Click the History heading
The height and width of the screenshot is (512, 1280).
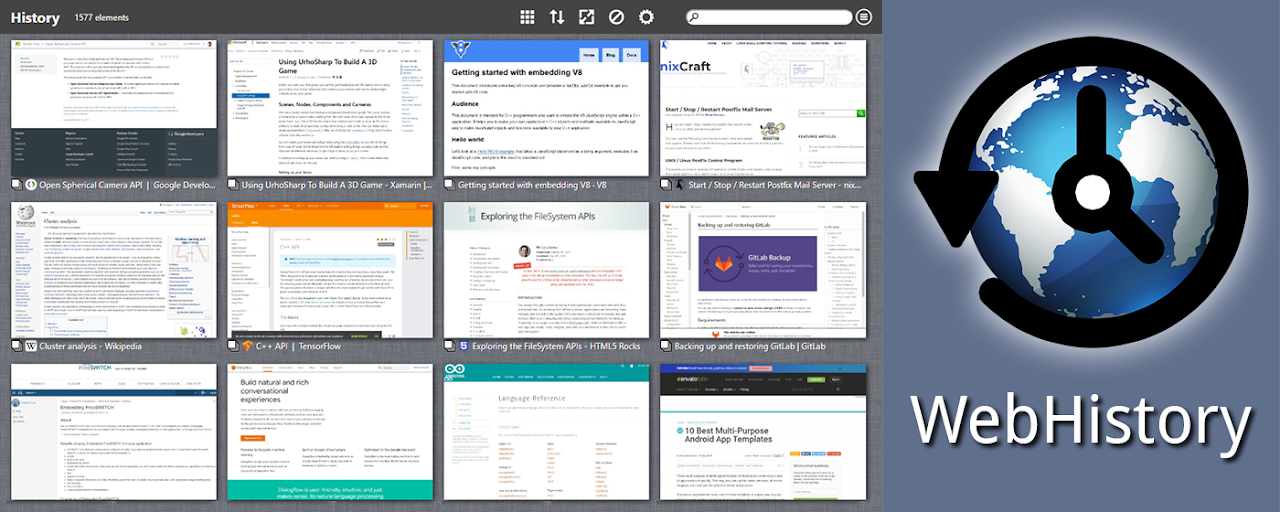click(x=36, y=18)
